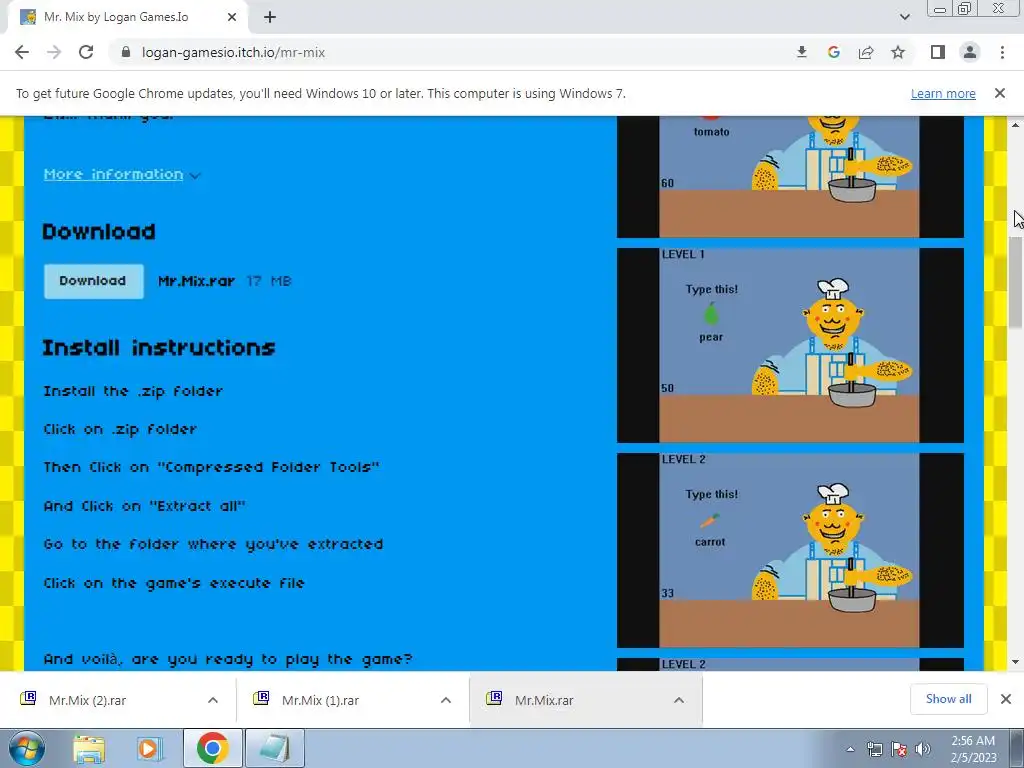Viewport: 1024px width, 768px height.
Task: Open Chrome side panel
Action: point(938,52)
